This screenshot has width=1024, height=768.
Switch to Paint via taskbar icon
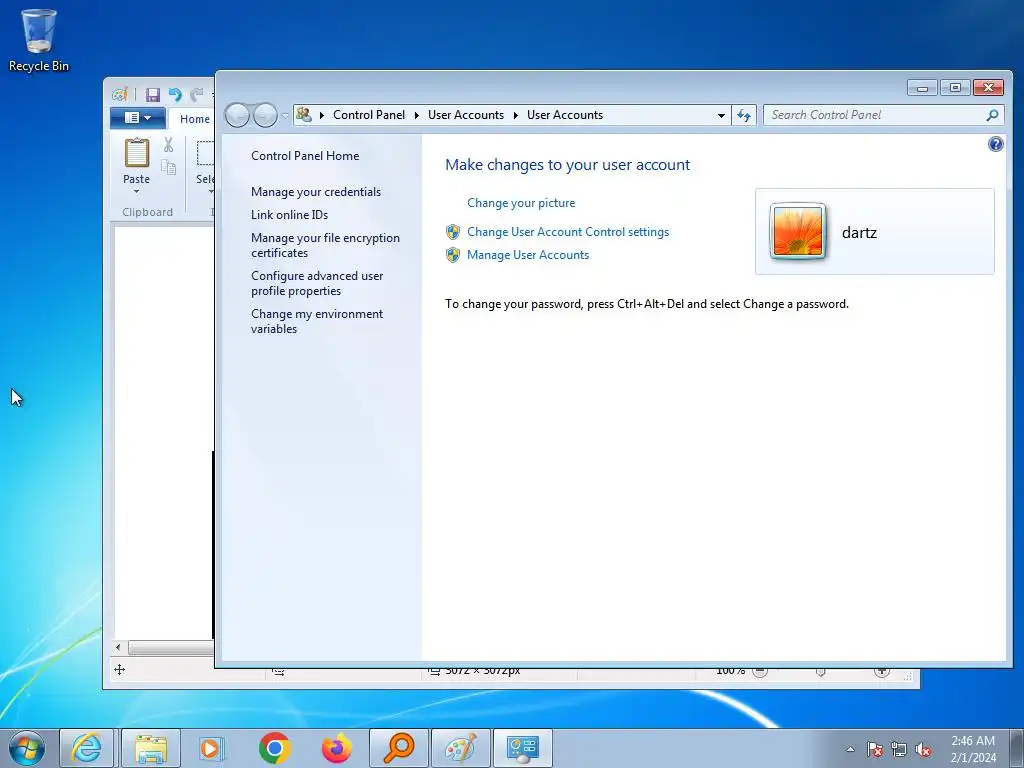click(x=460, y=748)
